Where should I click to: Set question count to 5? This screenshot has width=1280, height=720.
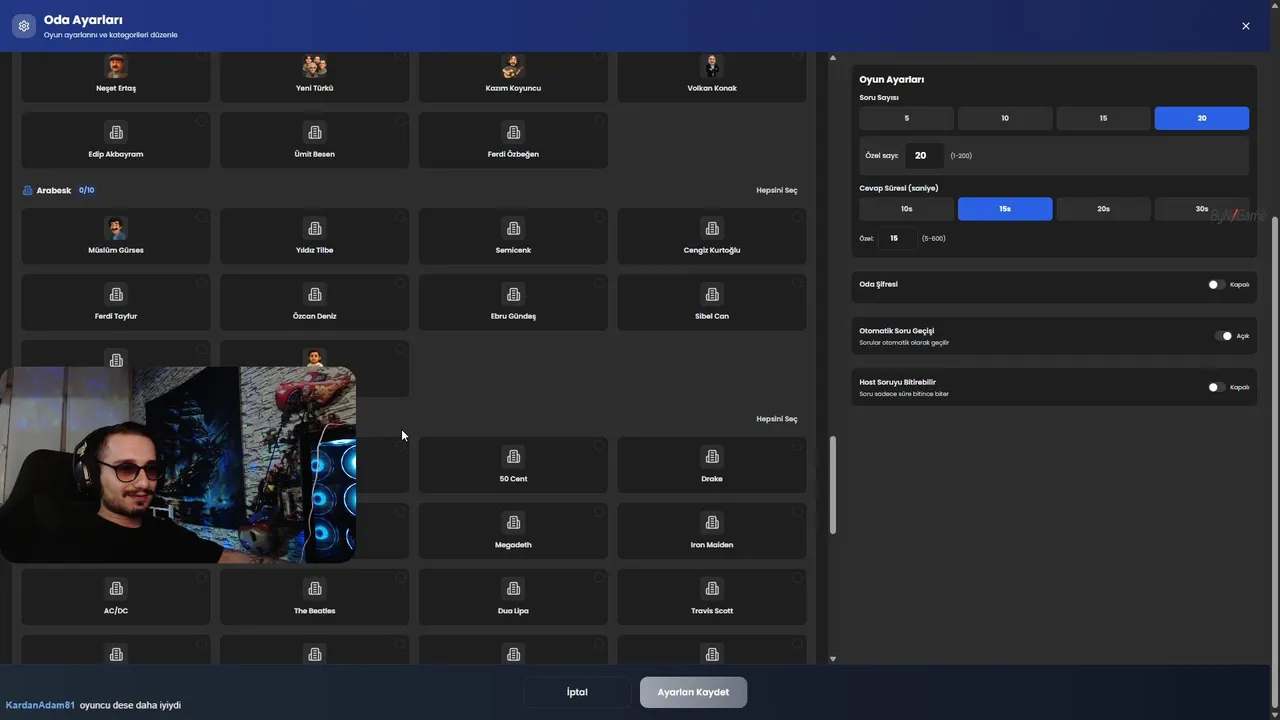point(906,118)
